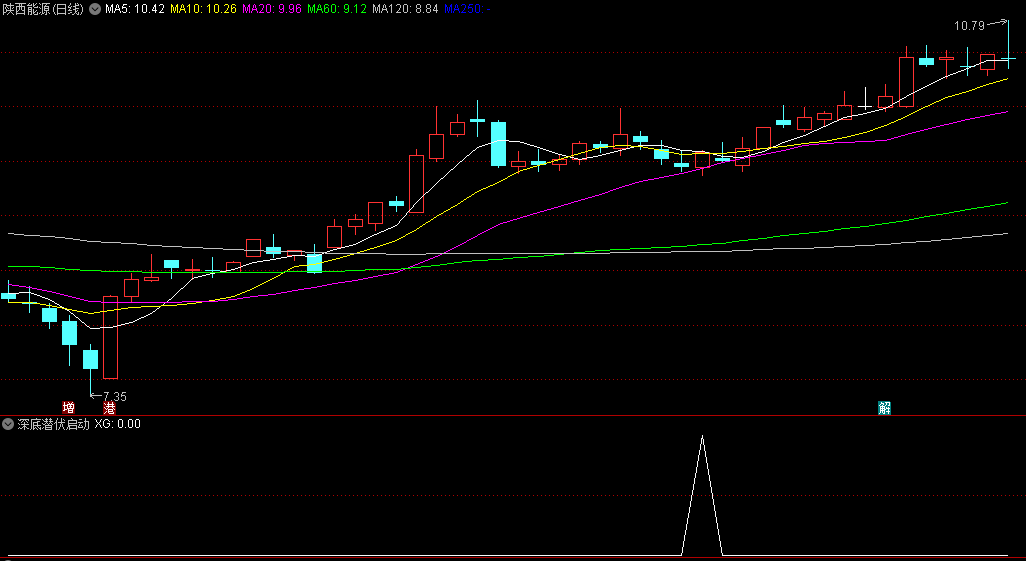
Task: Click the red 增 marker icon
Action: pyautogui.click(x=69, y=408)
